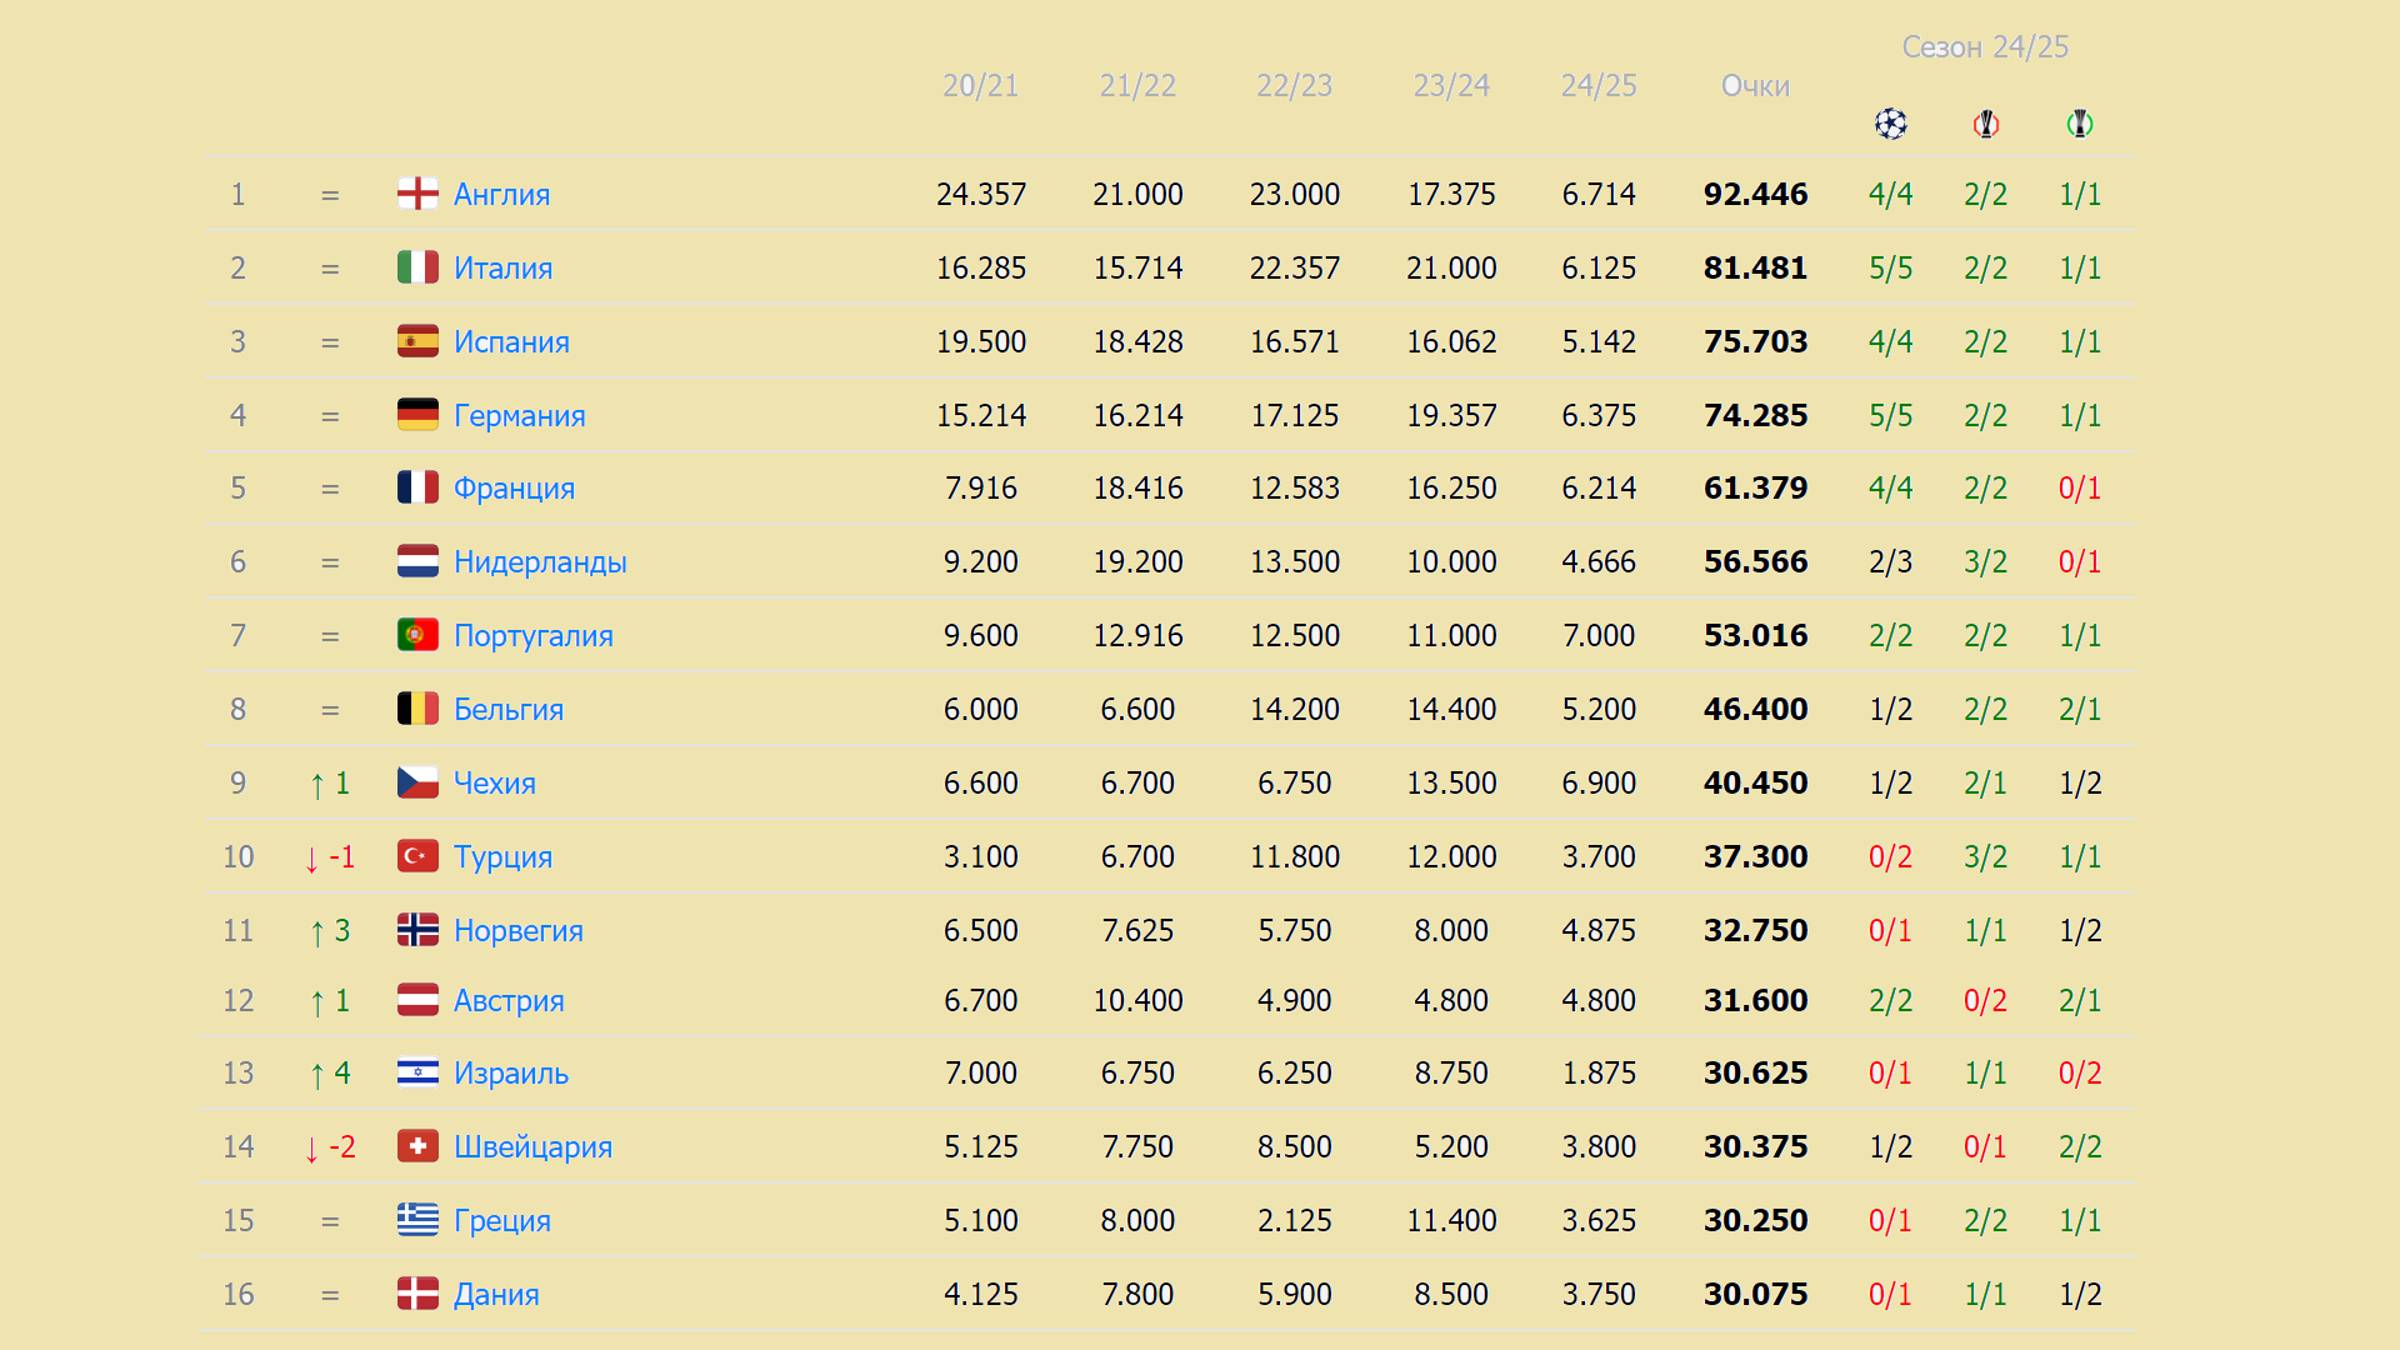
Task: Click the Switzerland flag icon
Action: click(x=417, y=1146)
